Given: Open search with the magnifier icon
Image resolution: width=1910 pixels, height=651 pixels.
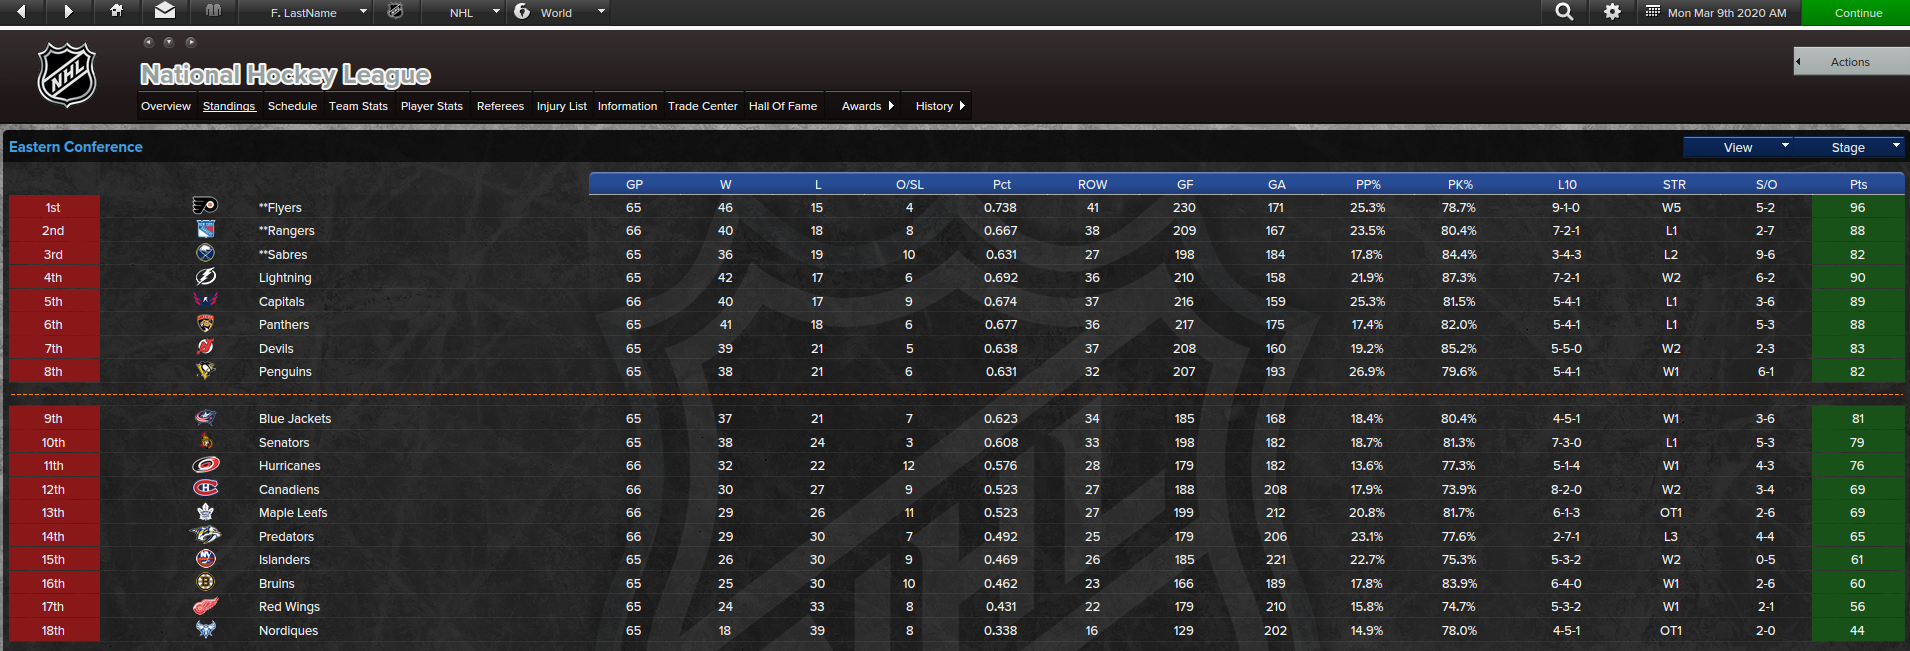Looking at the screenshot, I should pyautogui.click(x=1564, y=12).
